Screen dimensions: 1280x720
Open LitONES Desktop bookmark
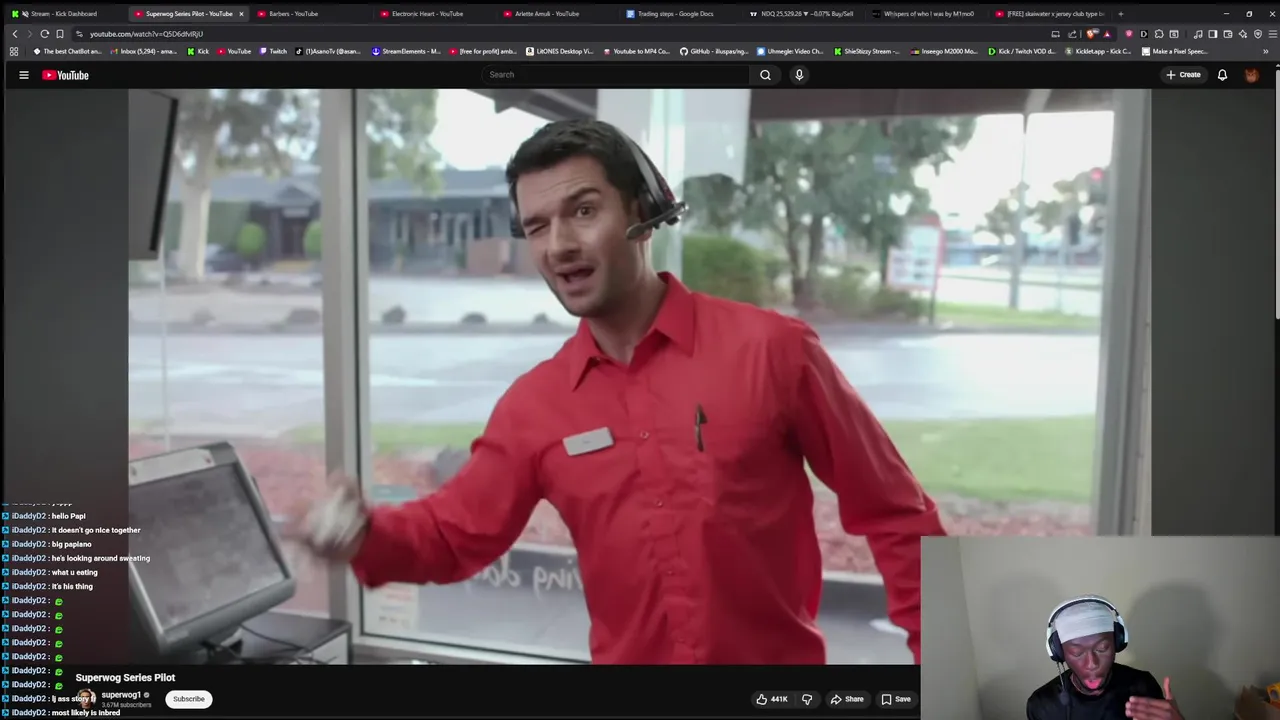click(x=559, y=51)
